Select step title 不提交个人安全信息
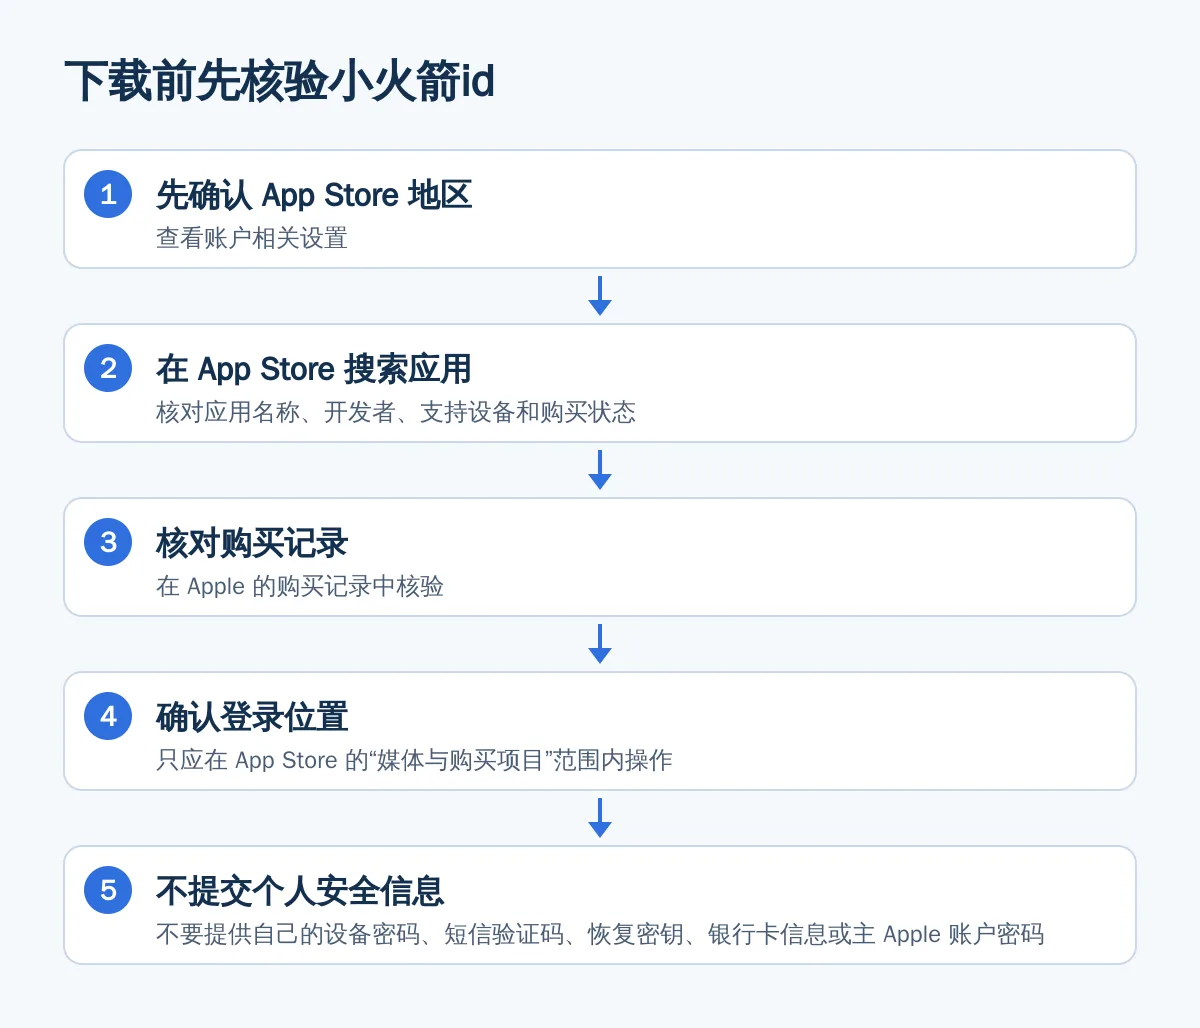The image size is (1200, 1028). [300, 891]
